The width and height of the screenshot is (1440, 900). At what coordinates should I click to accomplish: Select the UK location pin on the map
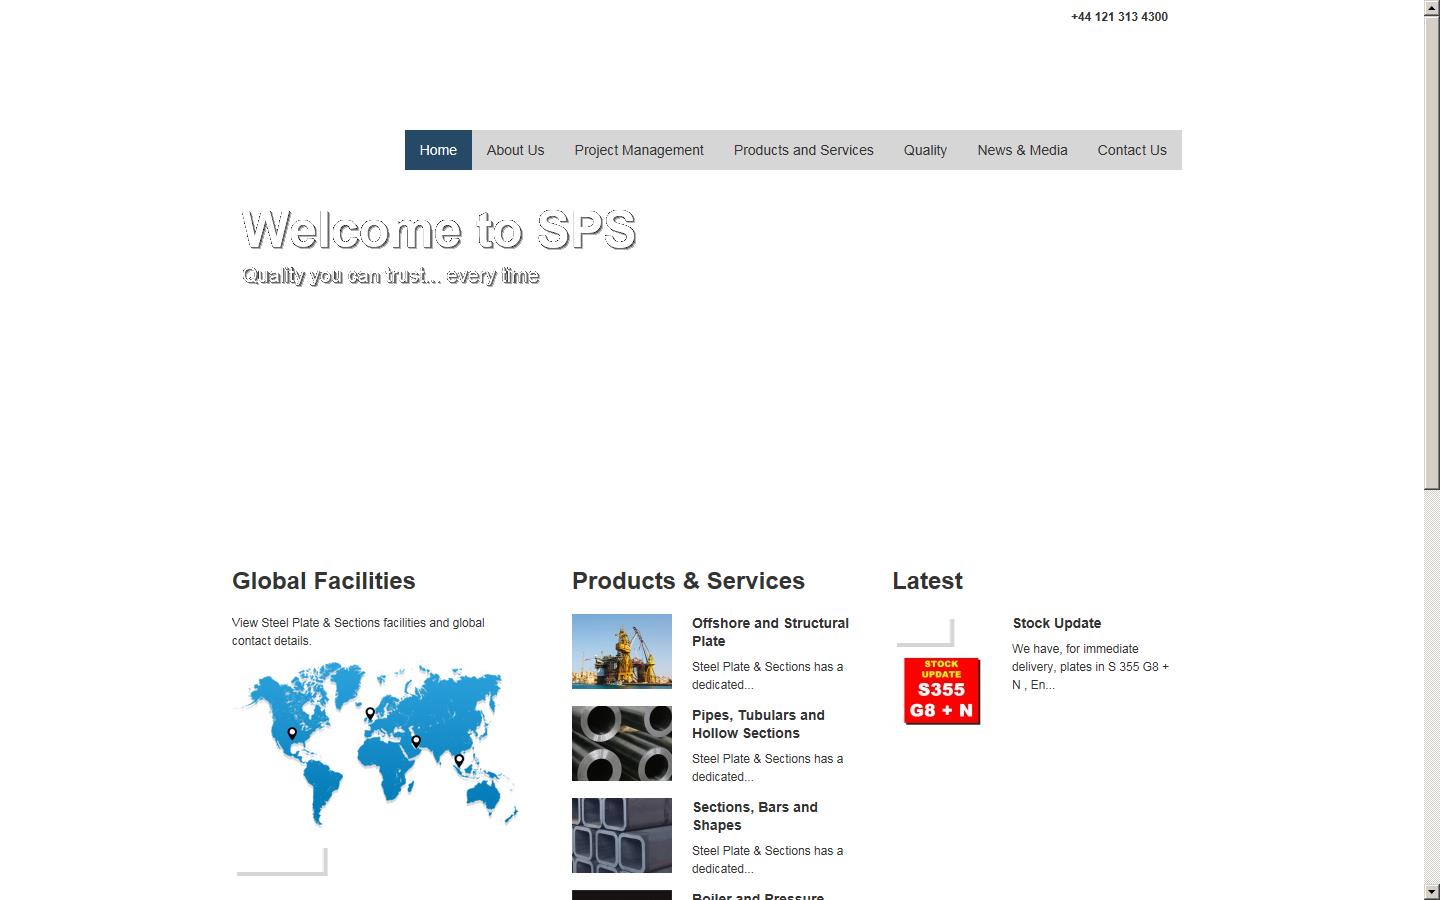369,714
